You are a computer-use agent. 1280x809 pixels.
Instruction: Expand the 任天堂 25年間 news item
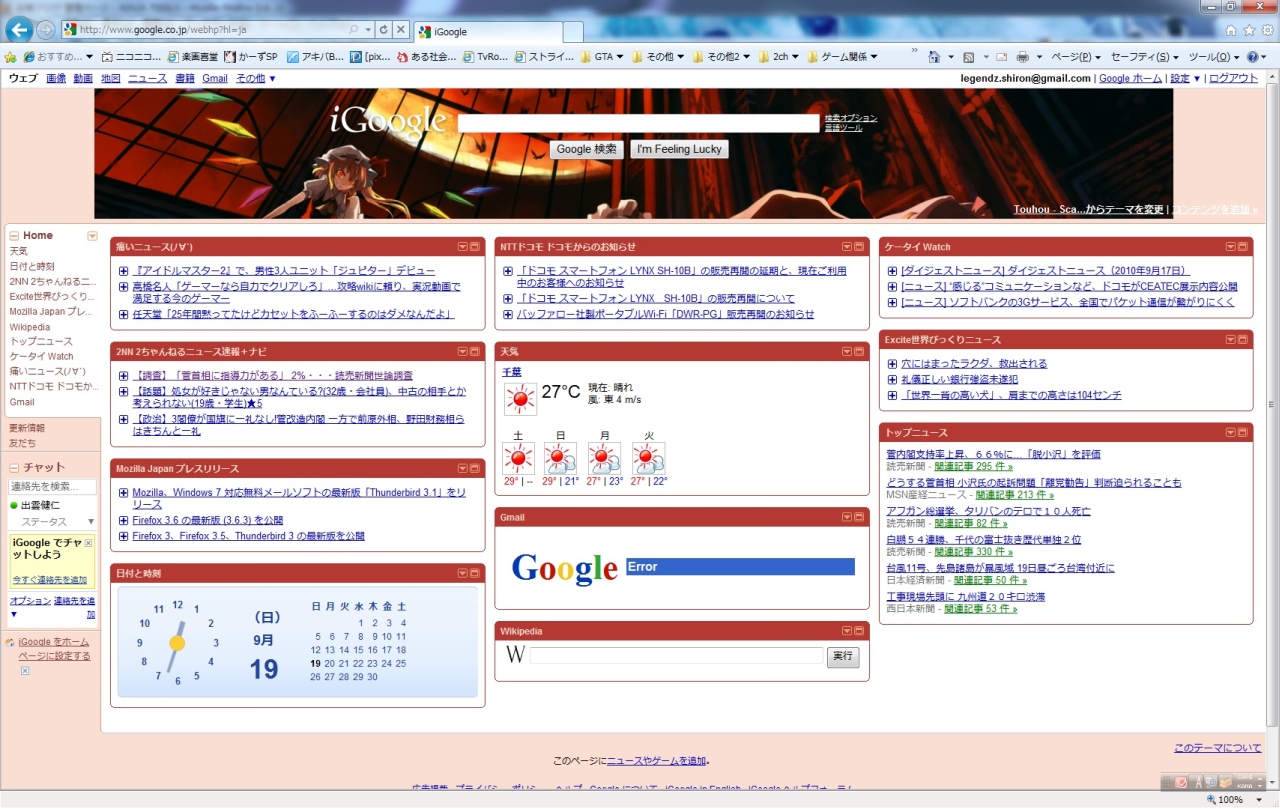[123, 314]
